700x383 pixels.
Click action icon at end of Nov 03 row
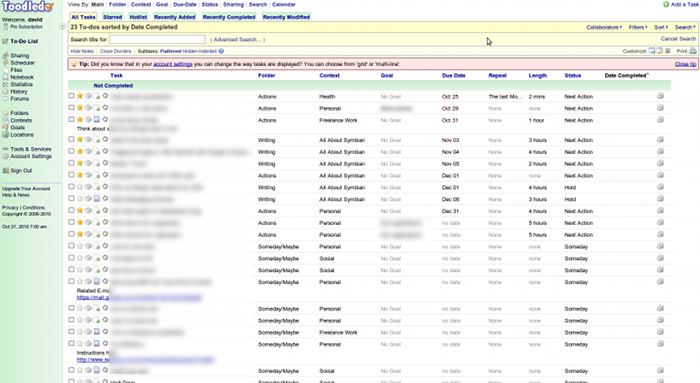pos(660,140)
